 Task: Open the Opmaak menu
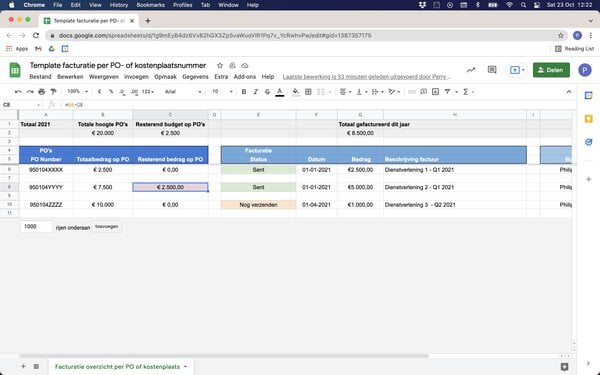pos(165,77)
